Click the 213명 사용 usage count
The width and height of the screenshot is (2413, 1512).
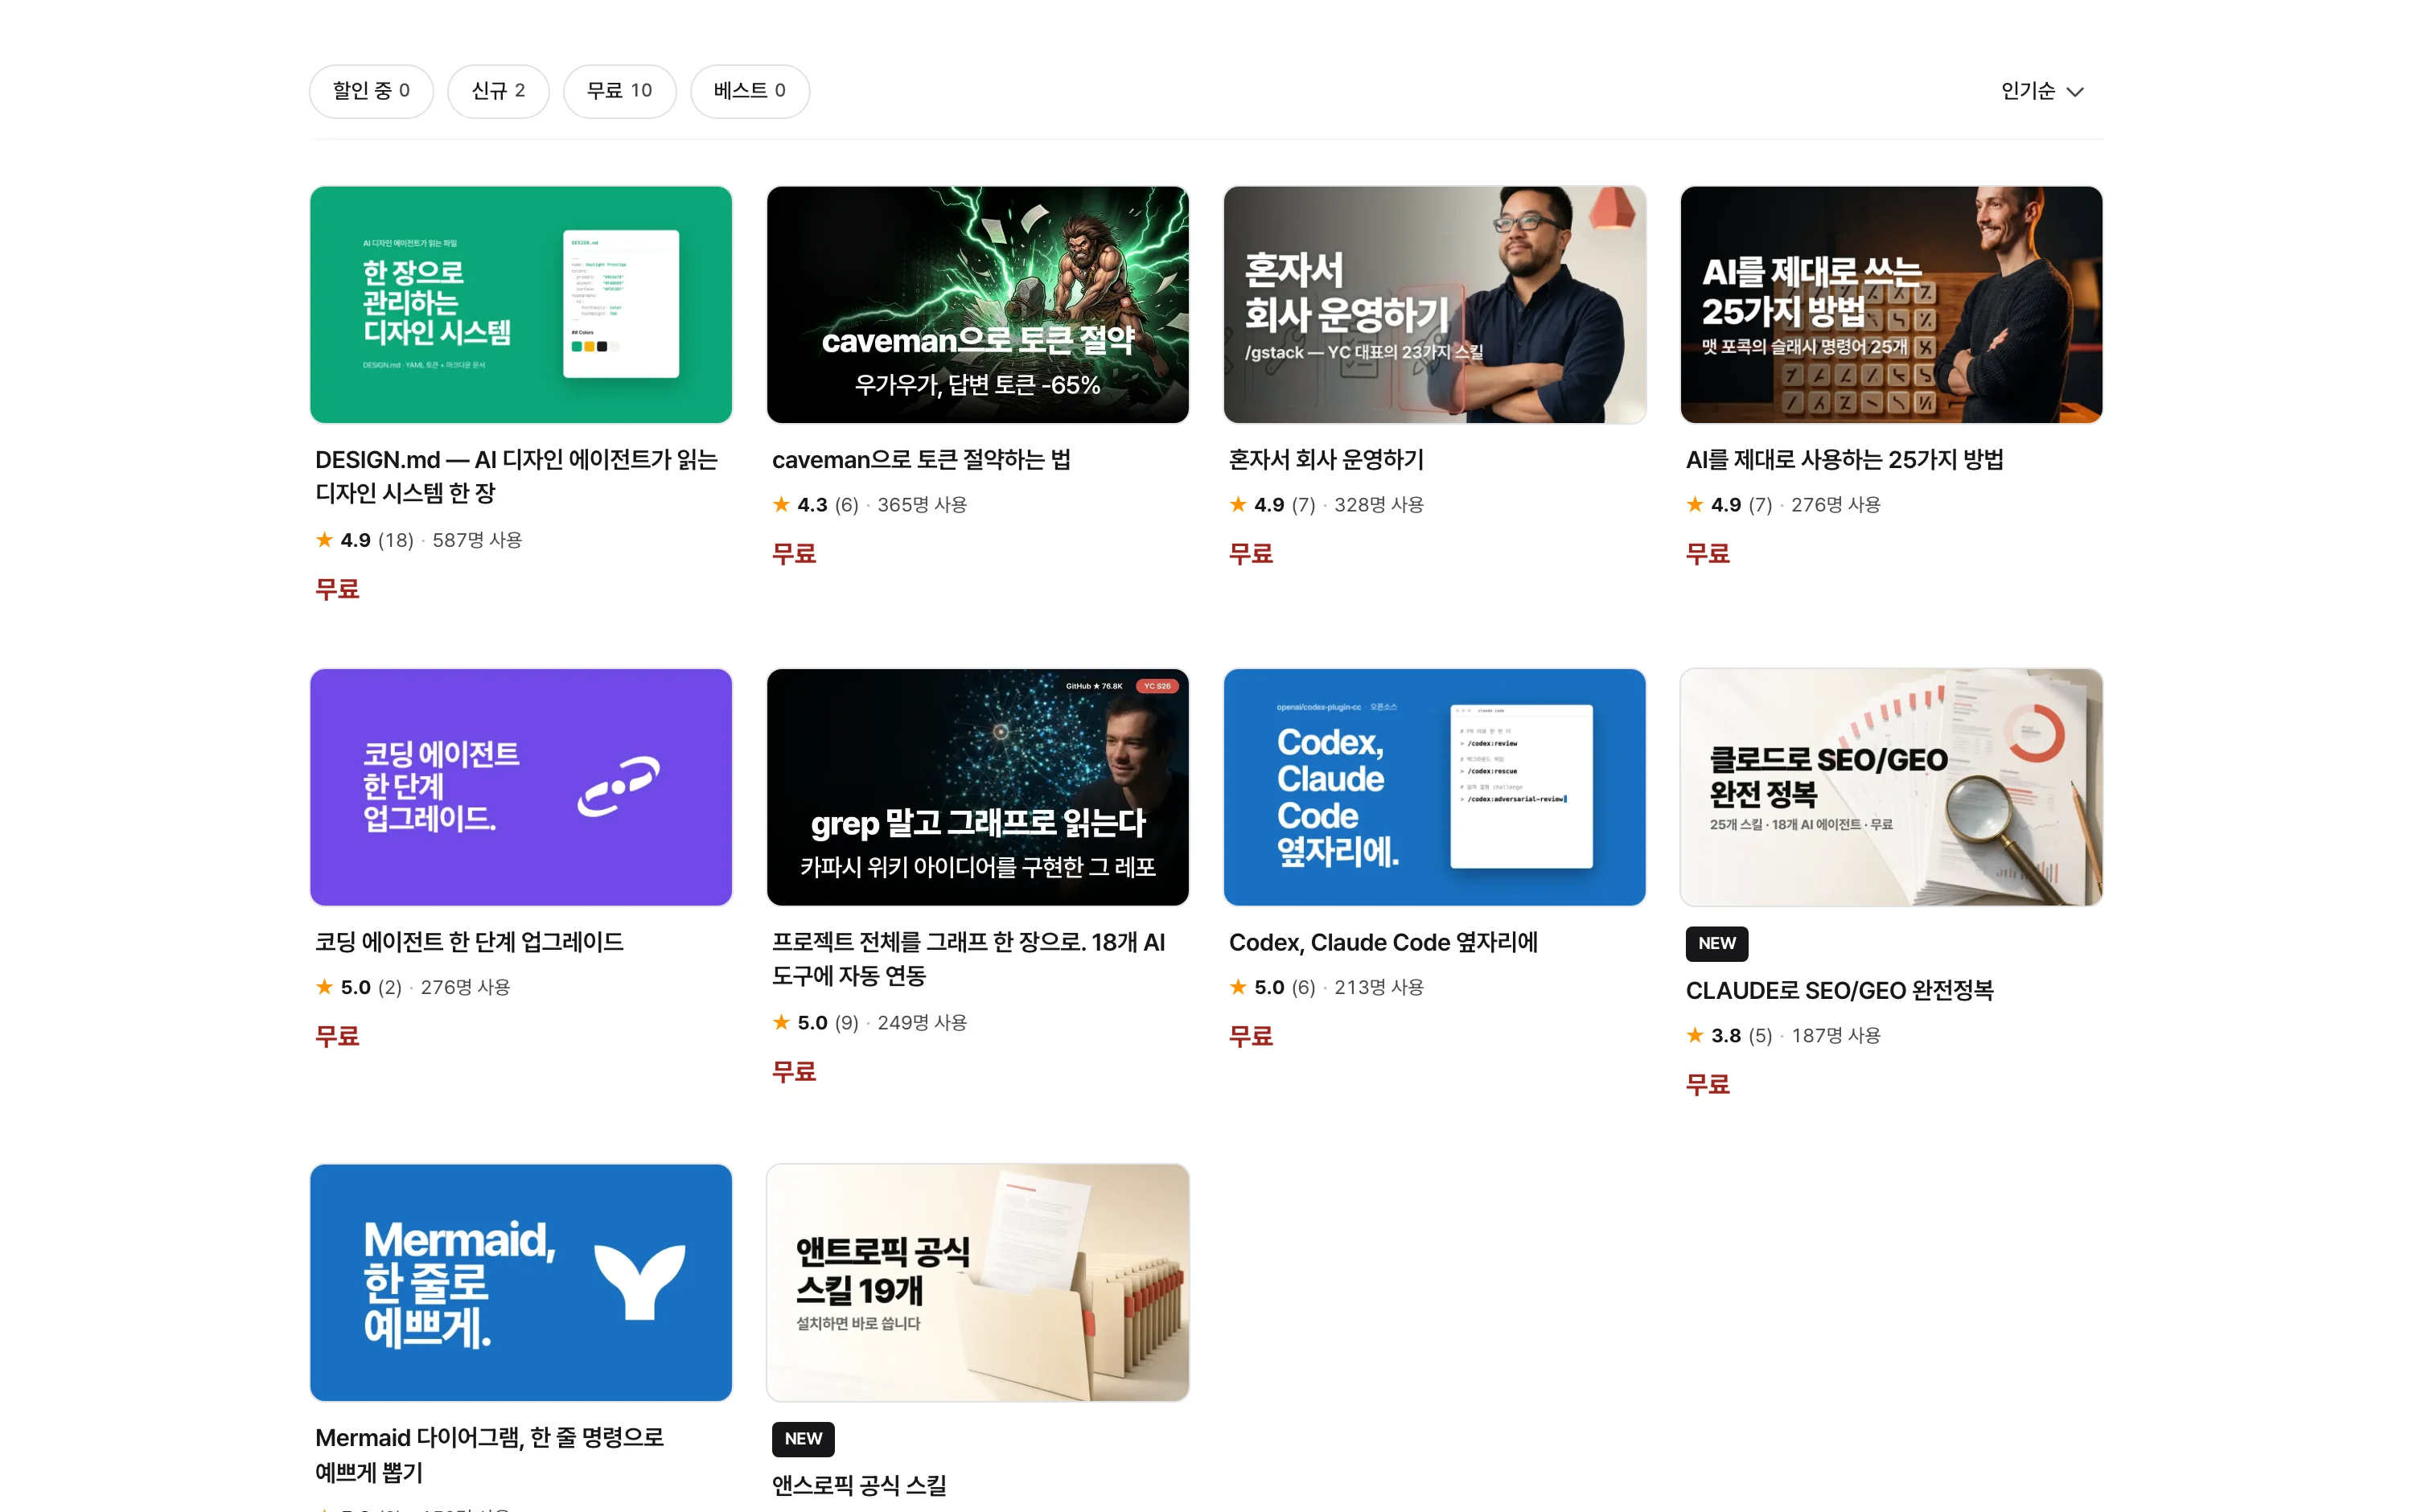1379,987
